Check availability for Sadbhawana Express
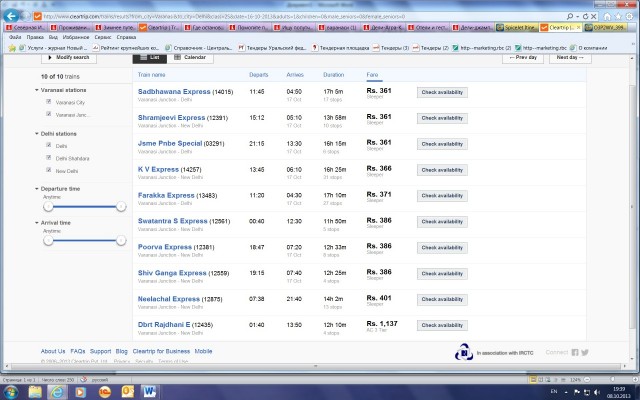The image size is (640, 400). click(441, 92)
